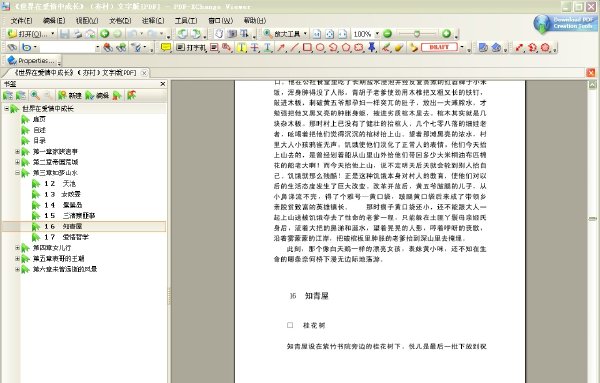This screenshot has height=383, width=600.
Task: Select the pencil drawing tool
Action: [x=386, y=47]
